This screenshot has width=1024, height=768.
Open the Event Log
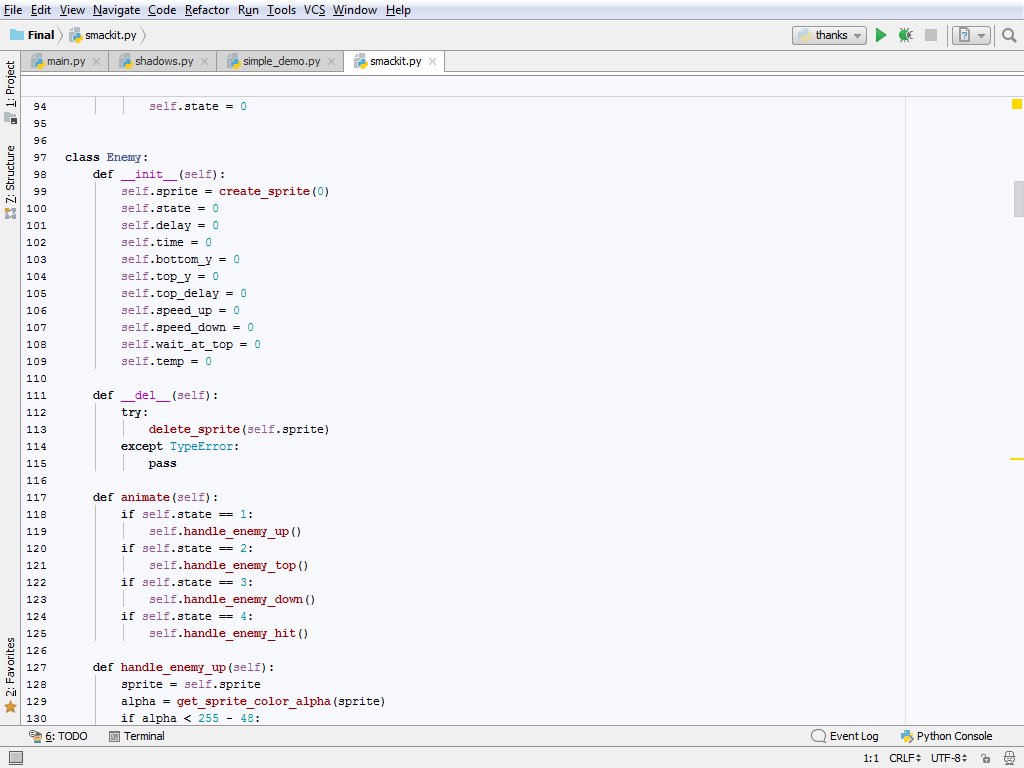pos(844,736)
